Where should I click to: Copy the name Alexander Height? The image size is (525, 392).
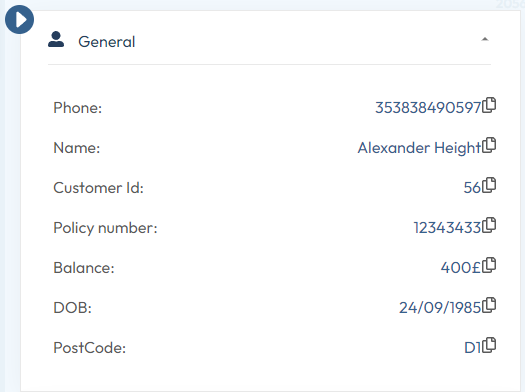(489, 145)
